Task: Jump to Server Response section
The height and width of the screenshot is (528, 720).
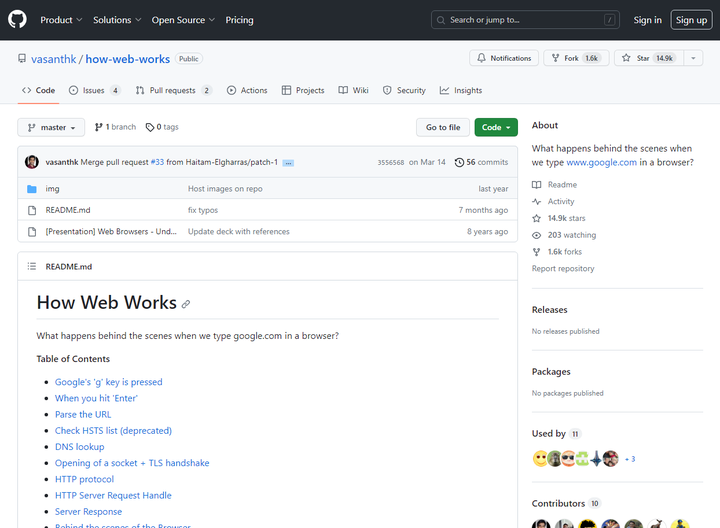Action: click(x=89, y=511)
